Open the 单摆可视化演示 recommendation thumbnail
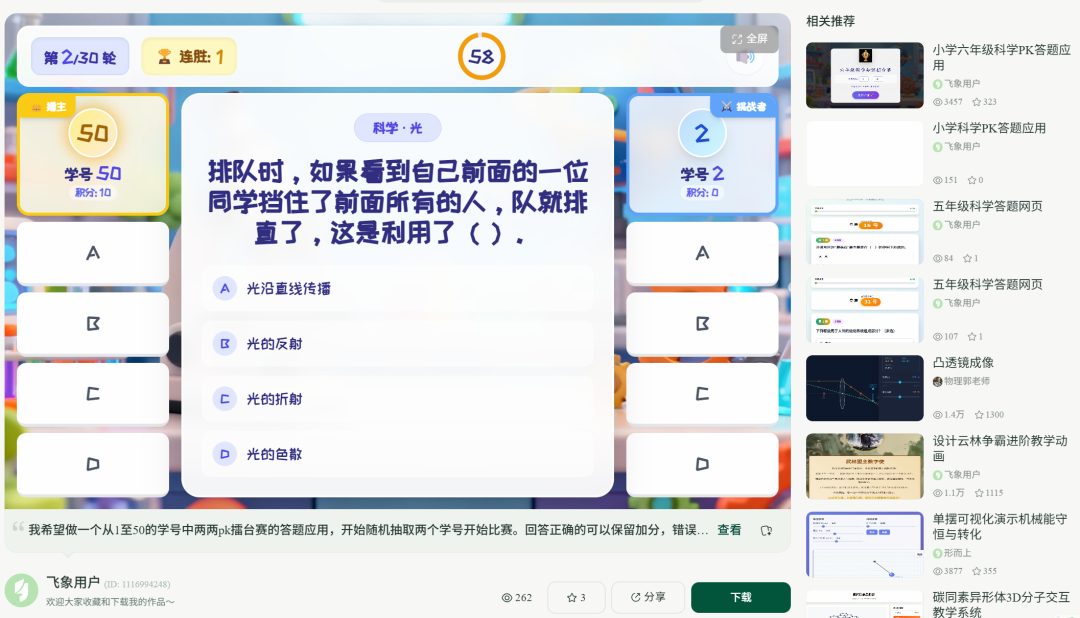Image resolution: width=1080 pixels, height=618 pixels. point(864,544)
